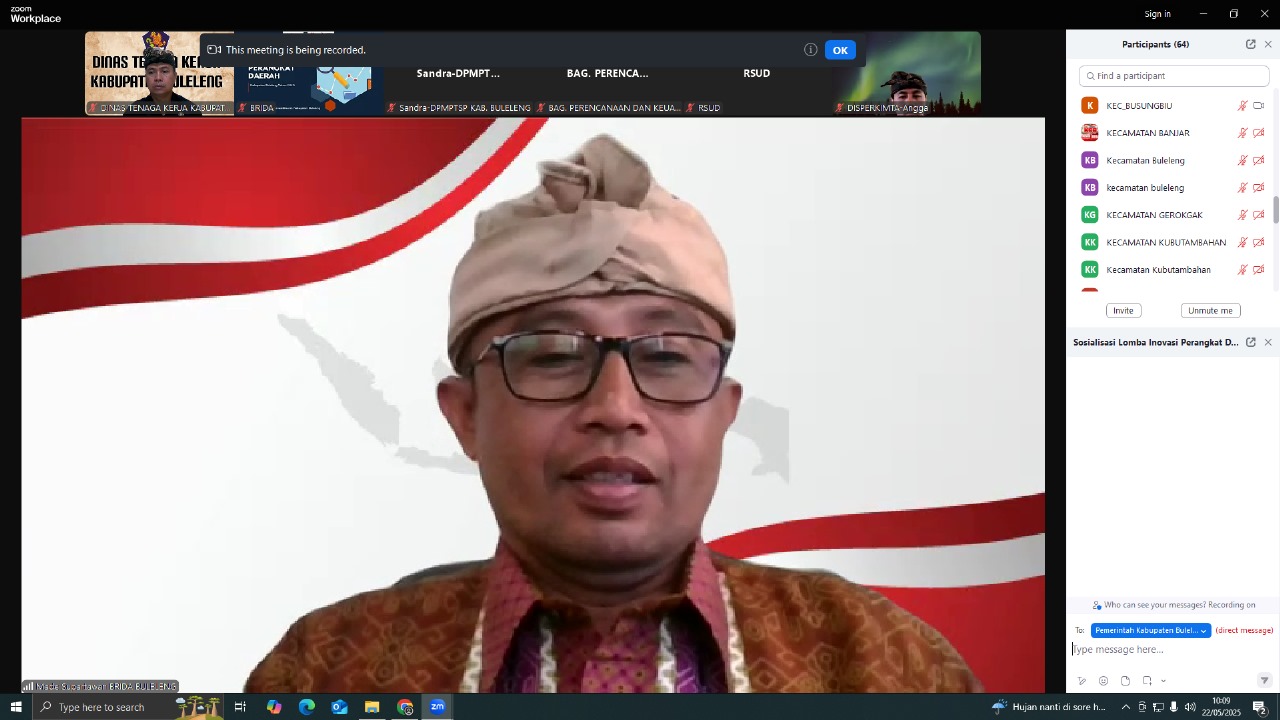Pop out the Participants panel
This screenshot has width=1280, height=720.
[1250, 44]
